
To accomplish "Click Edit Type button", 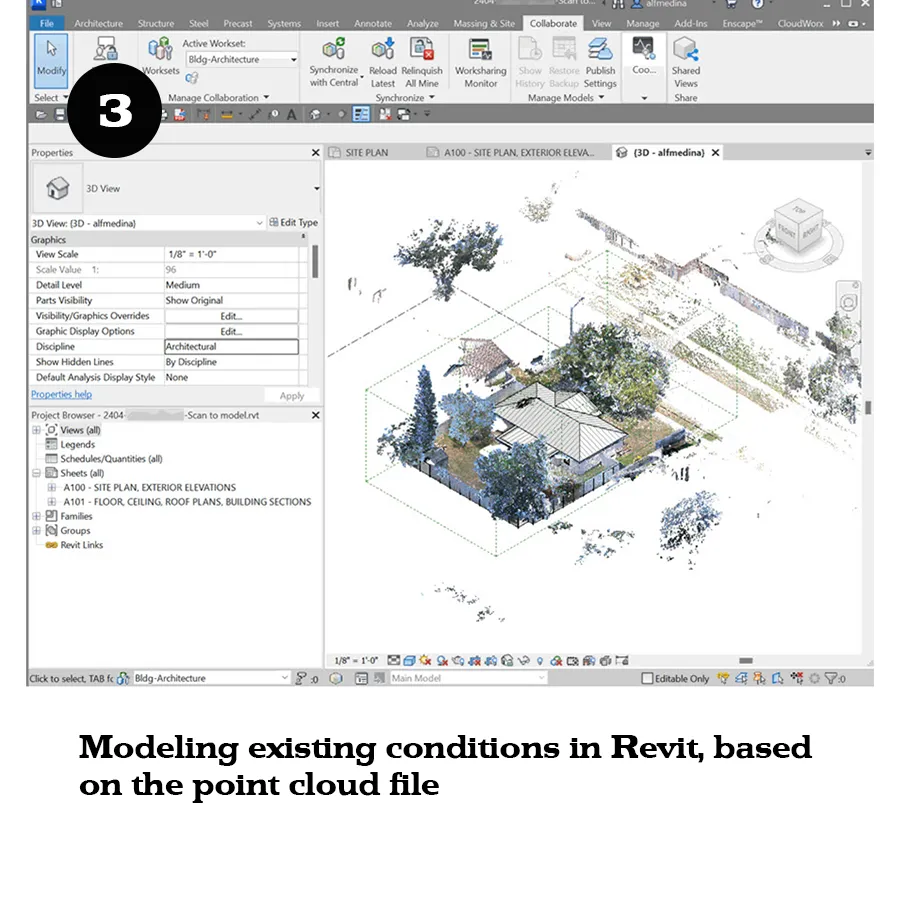I will tap(293, 223).
